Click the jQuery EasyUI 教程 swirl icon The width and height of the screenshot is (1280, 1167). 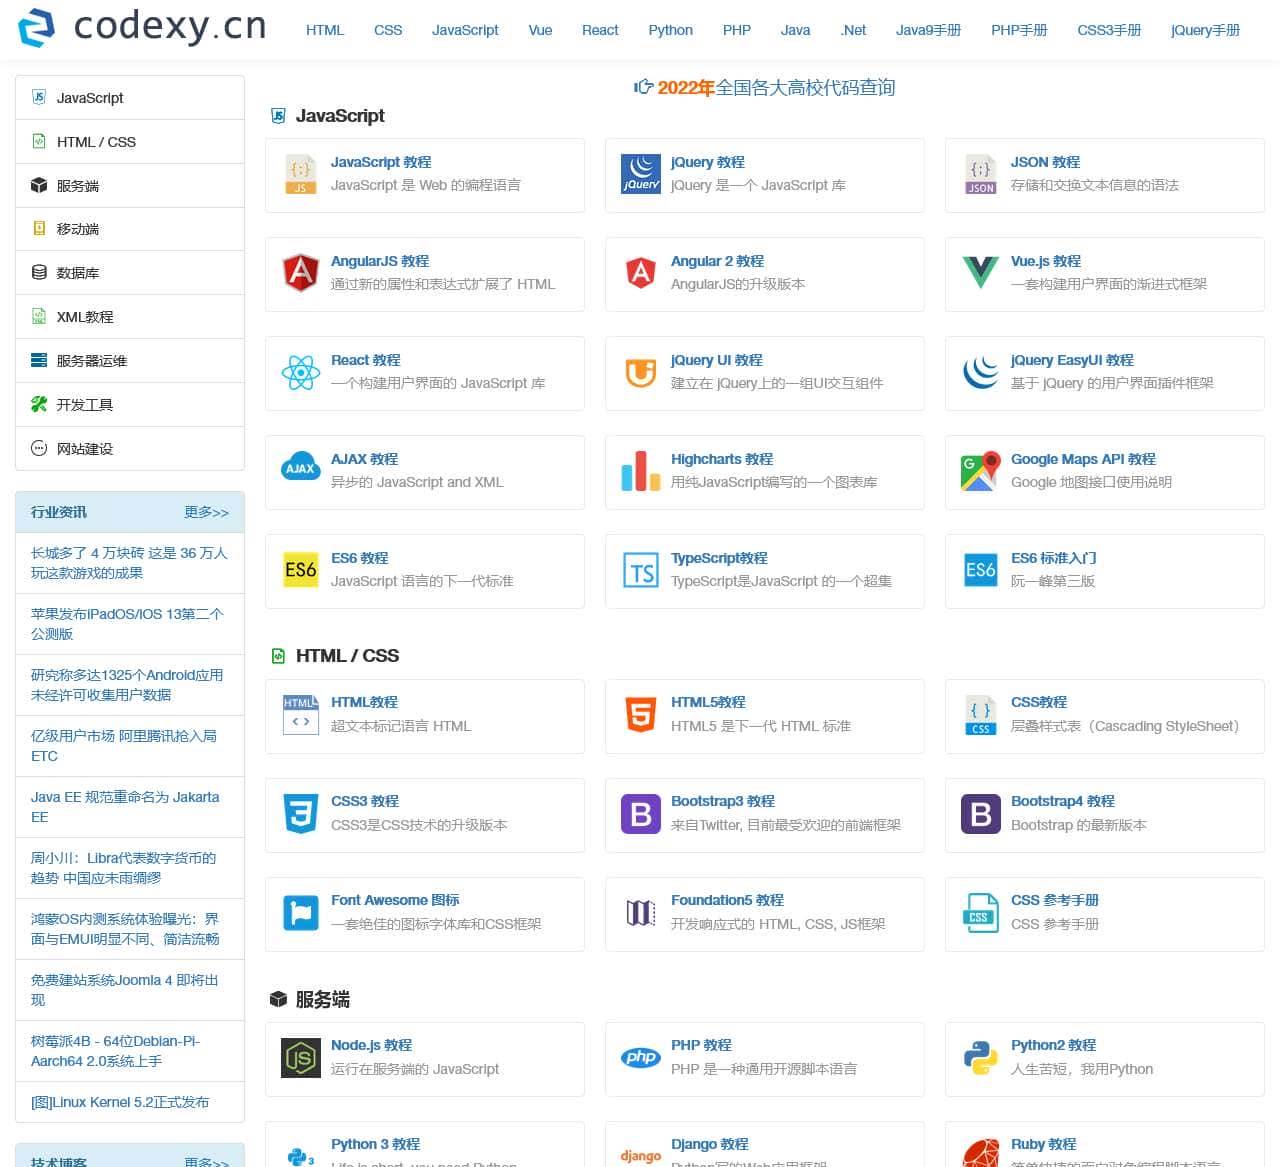point(981,372)
